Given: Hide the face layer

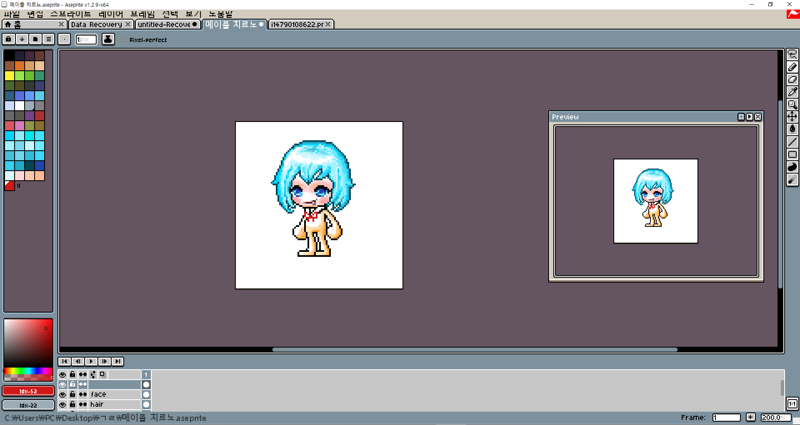Looking at the screenshot, I should point(63,394).
